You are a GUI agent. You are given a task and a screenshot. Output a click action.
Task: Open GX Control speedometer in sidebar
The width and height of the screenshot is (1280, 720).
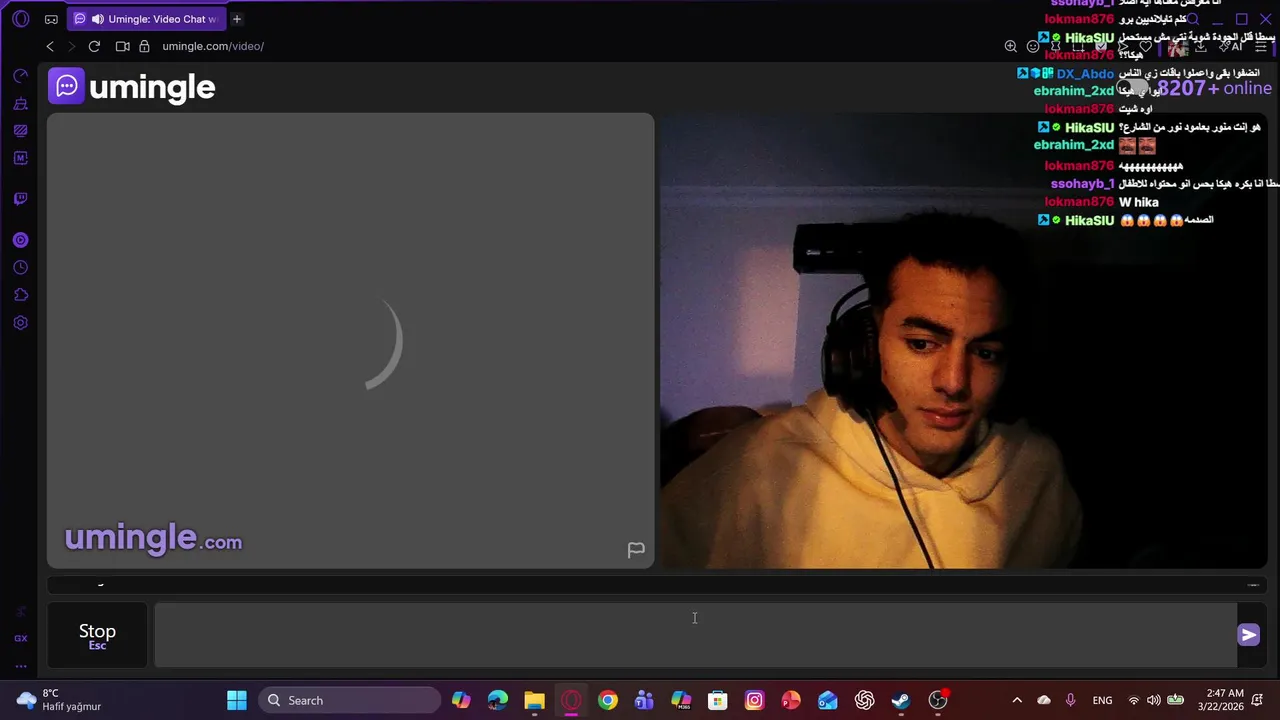[20, 76]
